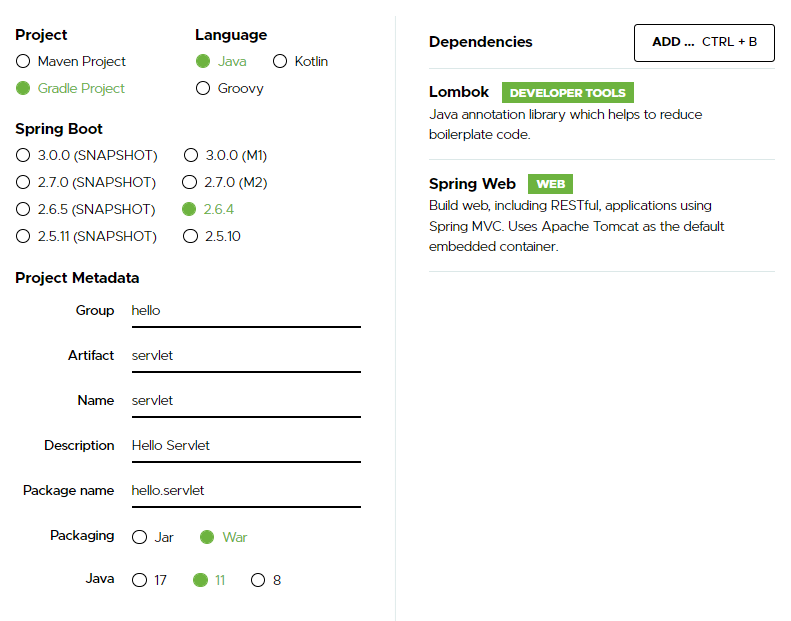Edit the Package name input field
This screenshot has width=791, height=621.
(x=246, y=491)
